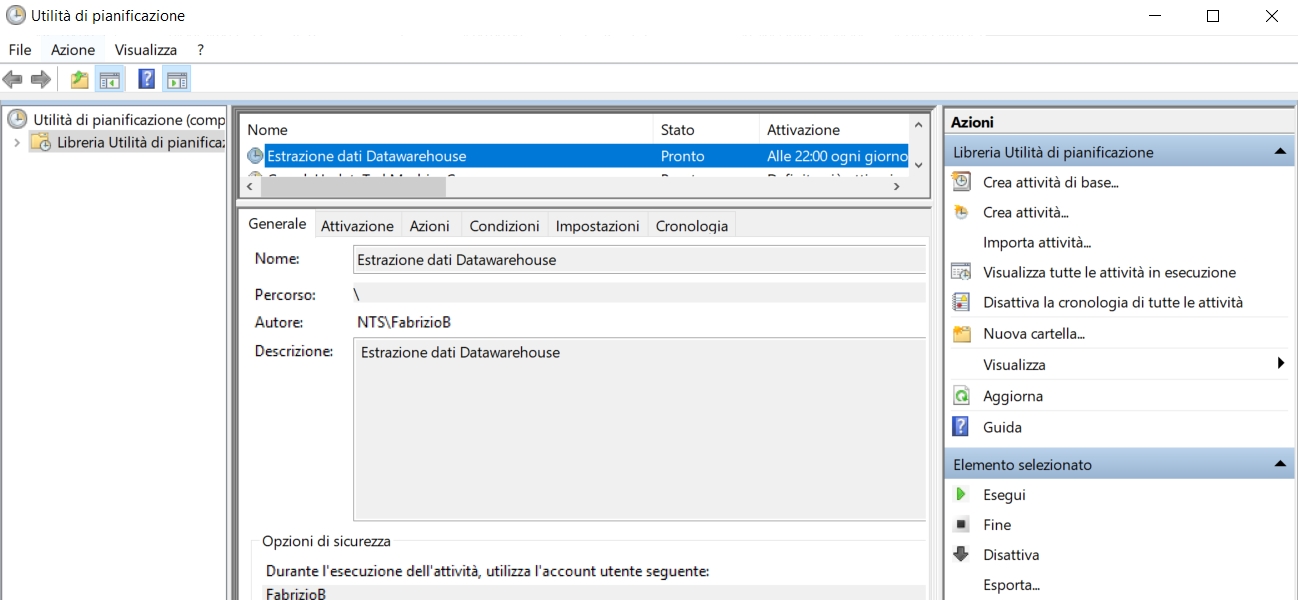The image size is (1298, 600).
Task: Refresh the view with Aggiorna
Action: (x=1012, y=396)
